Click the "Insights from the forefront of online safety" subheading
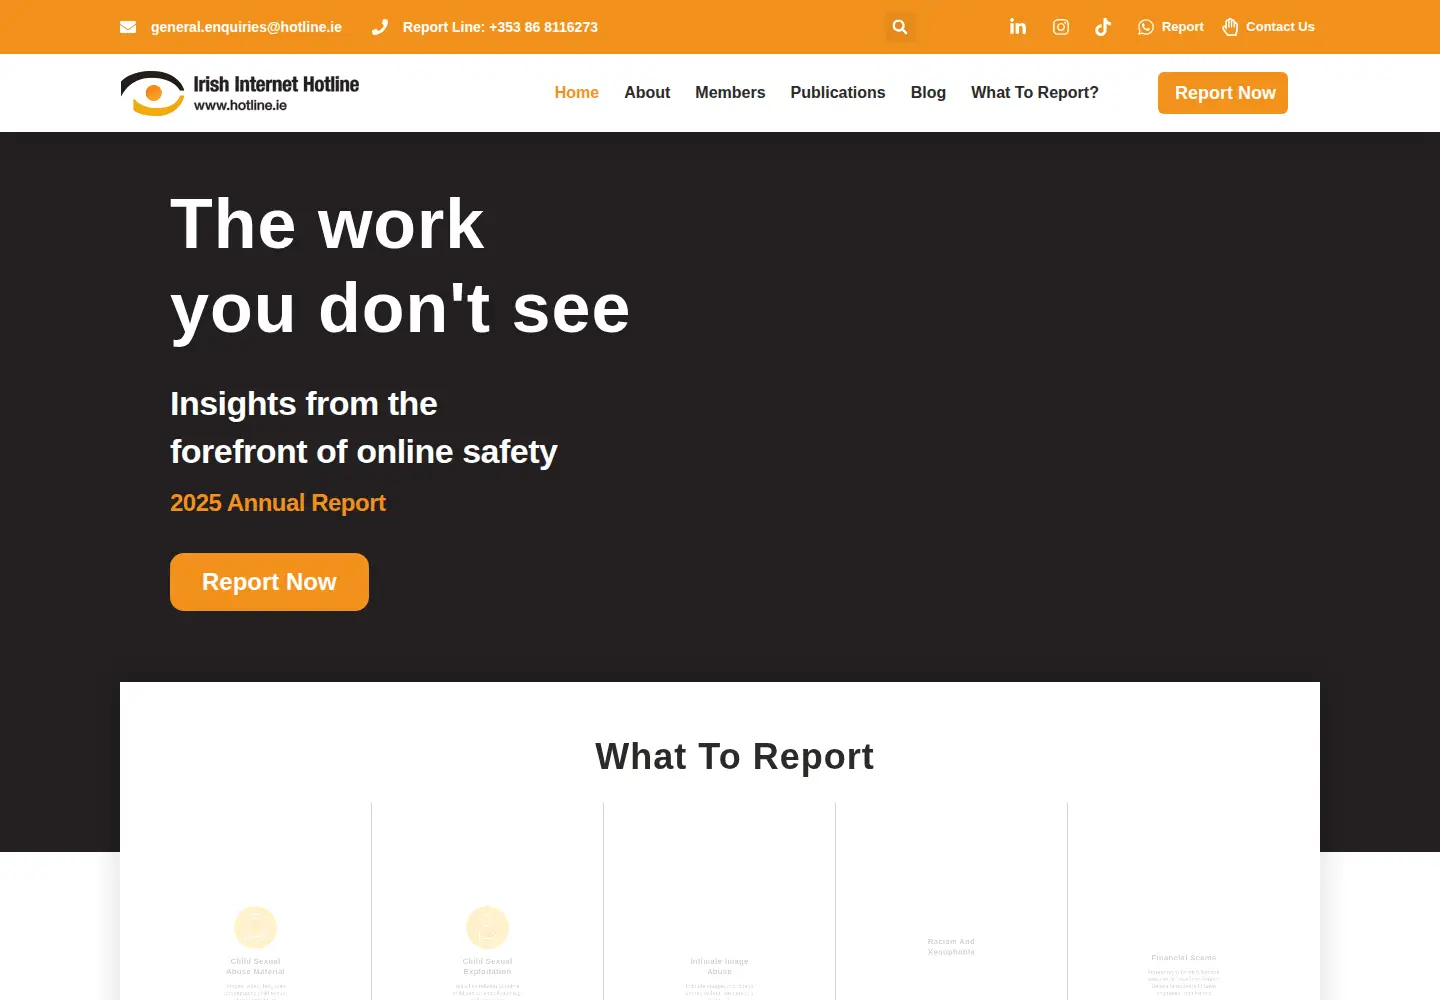The width and height of the screenshot is (1440, 1000). tap(364, 428)
